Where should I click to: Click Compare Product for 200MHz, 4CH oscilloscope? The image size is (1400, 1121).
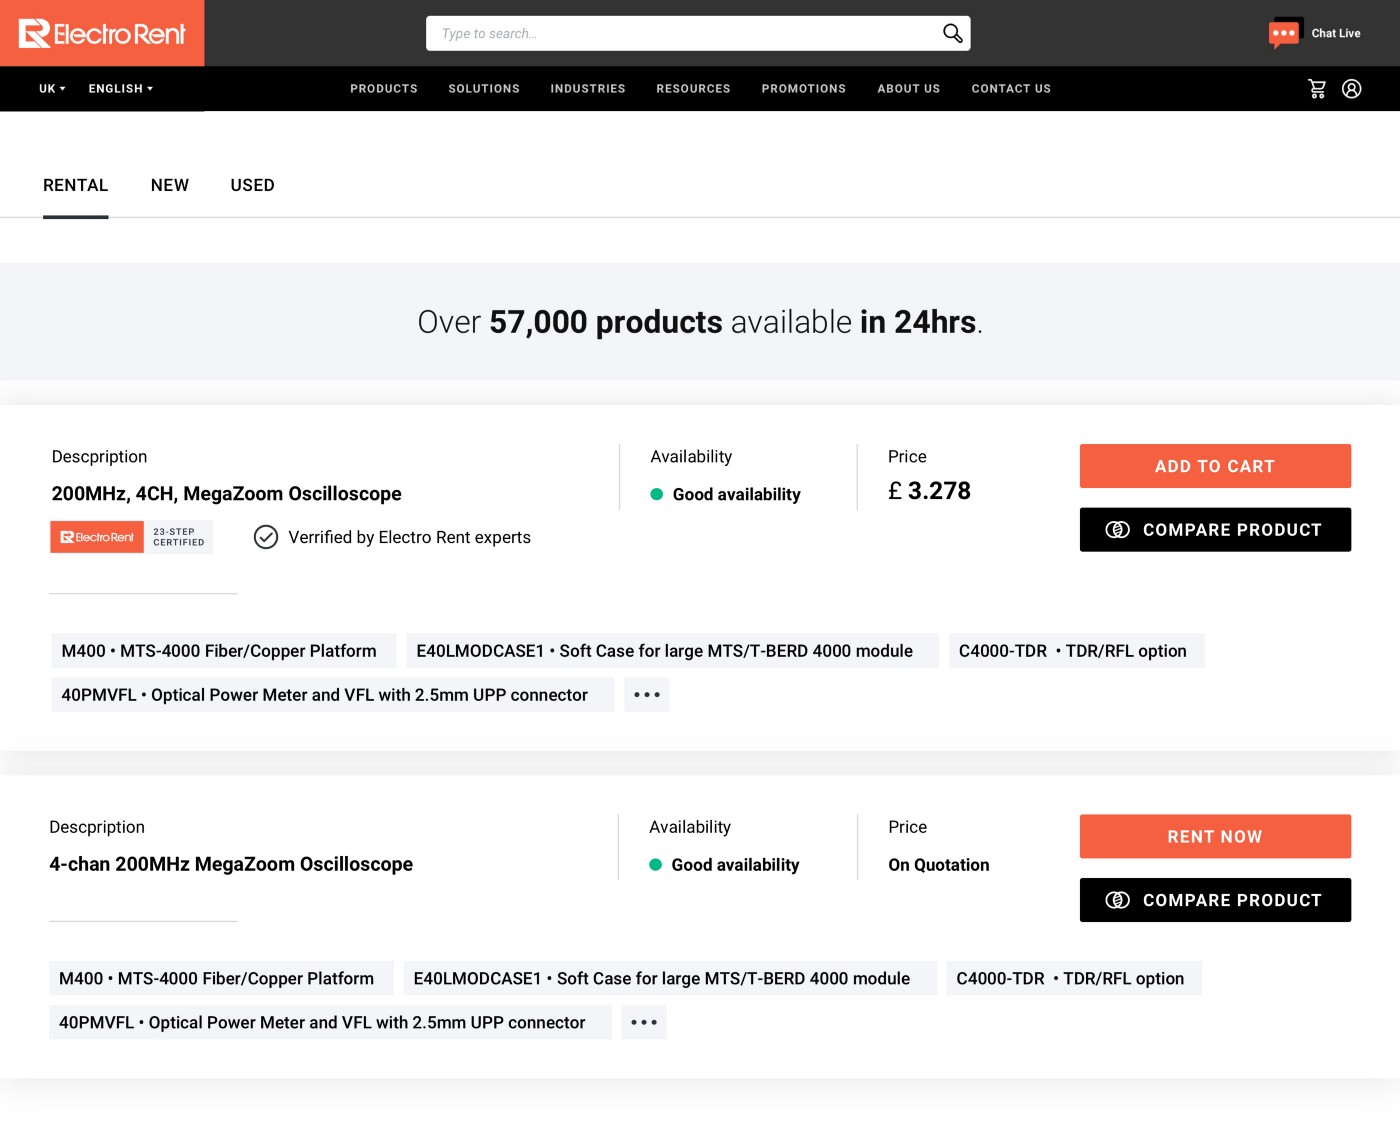1215,530
